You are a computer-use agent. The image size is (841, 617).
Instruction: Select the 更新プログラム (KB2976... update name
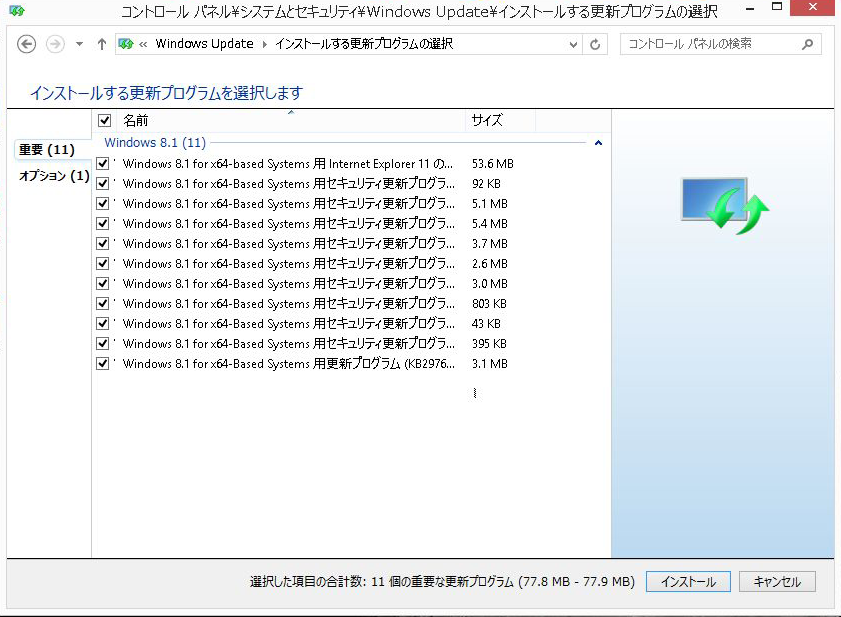pos(289,364)
